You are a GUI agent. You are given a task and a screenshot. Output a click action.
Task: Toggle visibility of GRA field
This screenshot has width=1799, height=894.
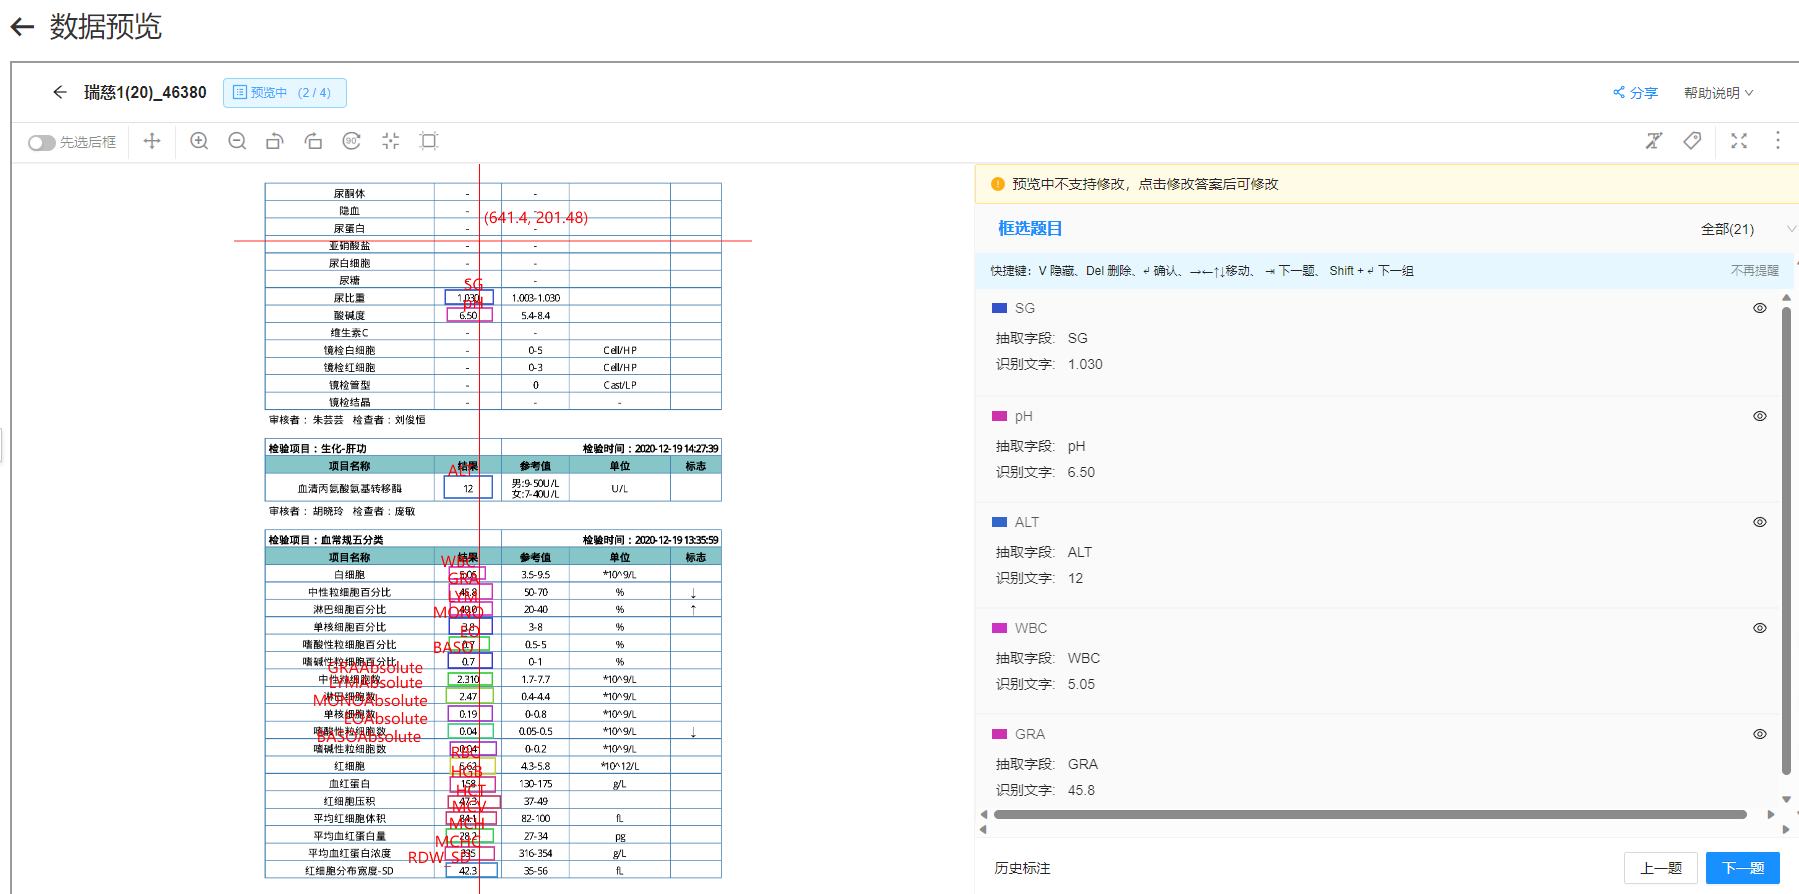tap(1760, 734)
